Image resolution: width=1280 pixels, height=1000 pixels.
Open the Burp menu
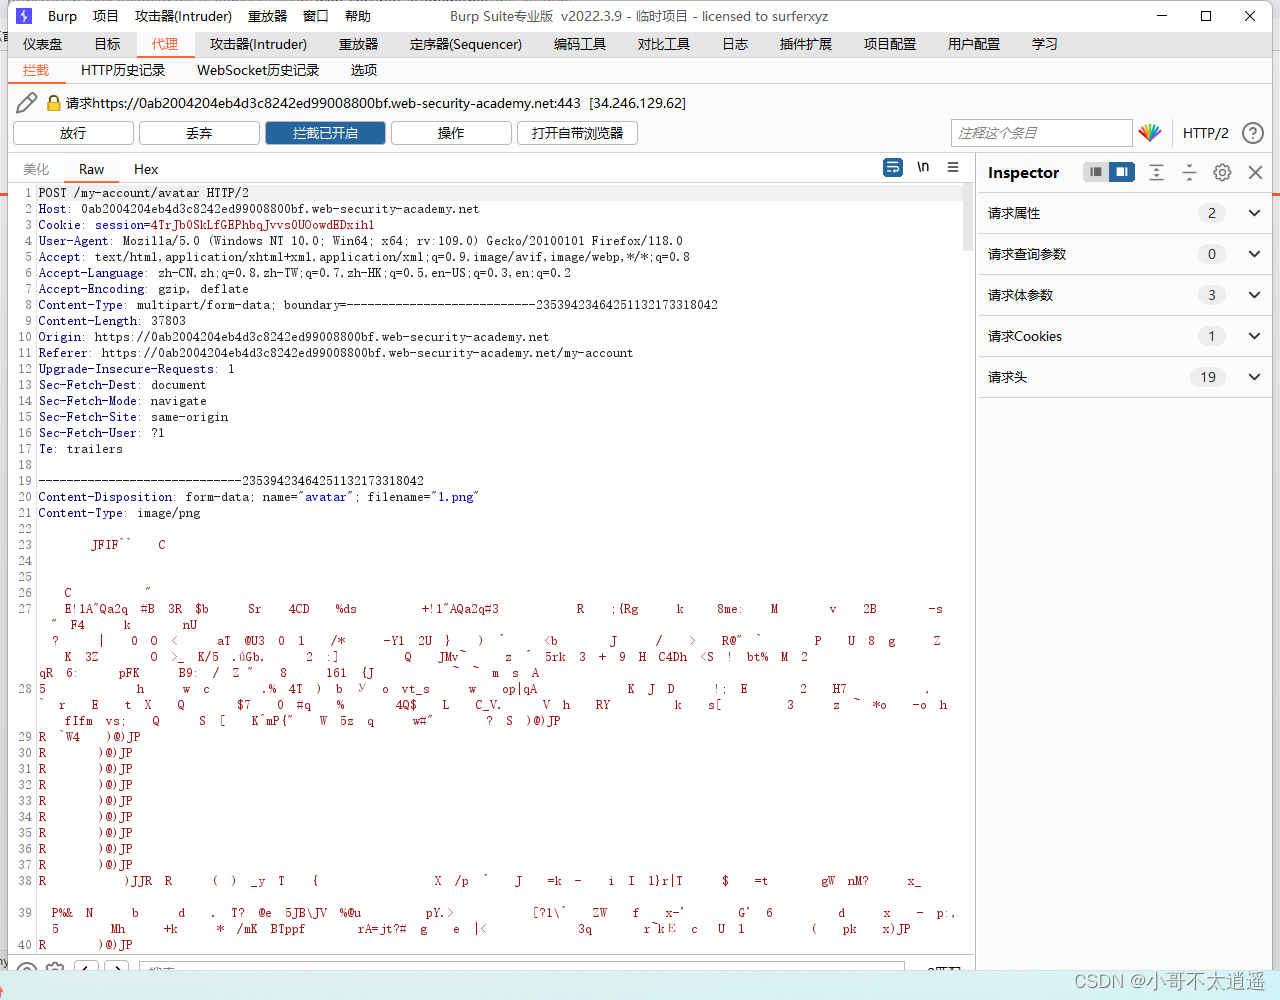click(62, 16)
